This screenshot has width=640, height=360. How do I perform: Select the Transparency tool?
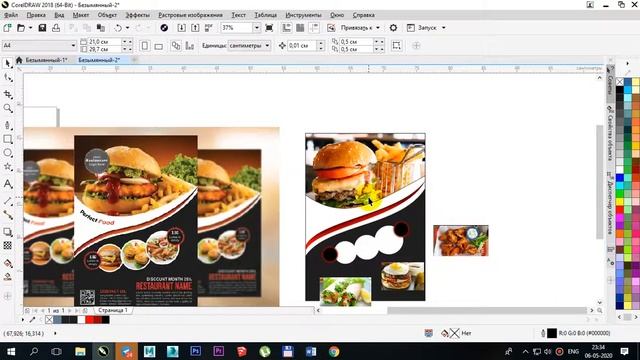[x=8, y=246]
